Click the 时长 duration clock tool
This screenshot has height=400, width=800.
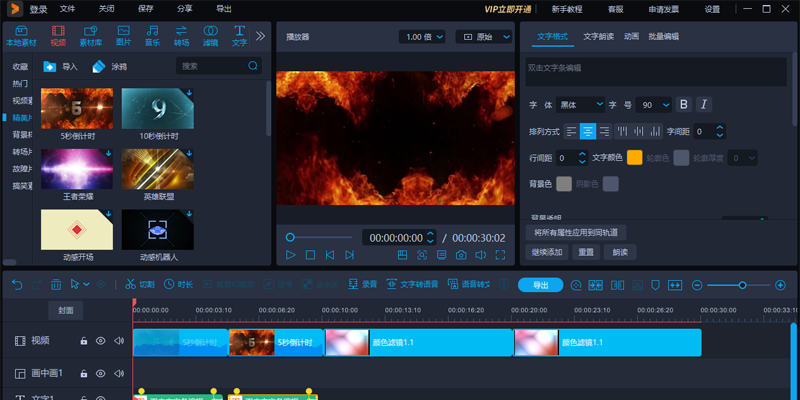click(178, 284)
